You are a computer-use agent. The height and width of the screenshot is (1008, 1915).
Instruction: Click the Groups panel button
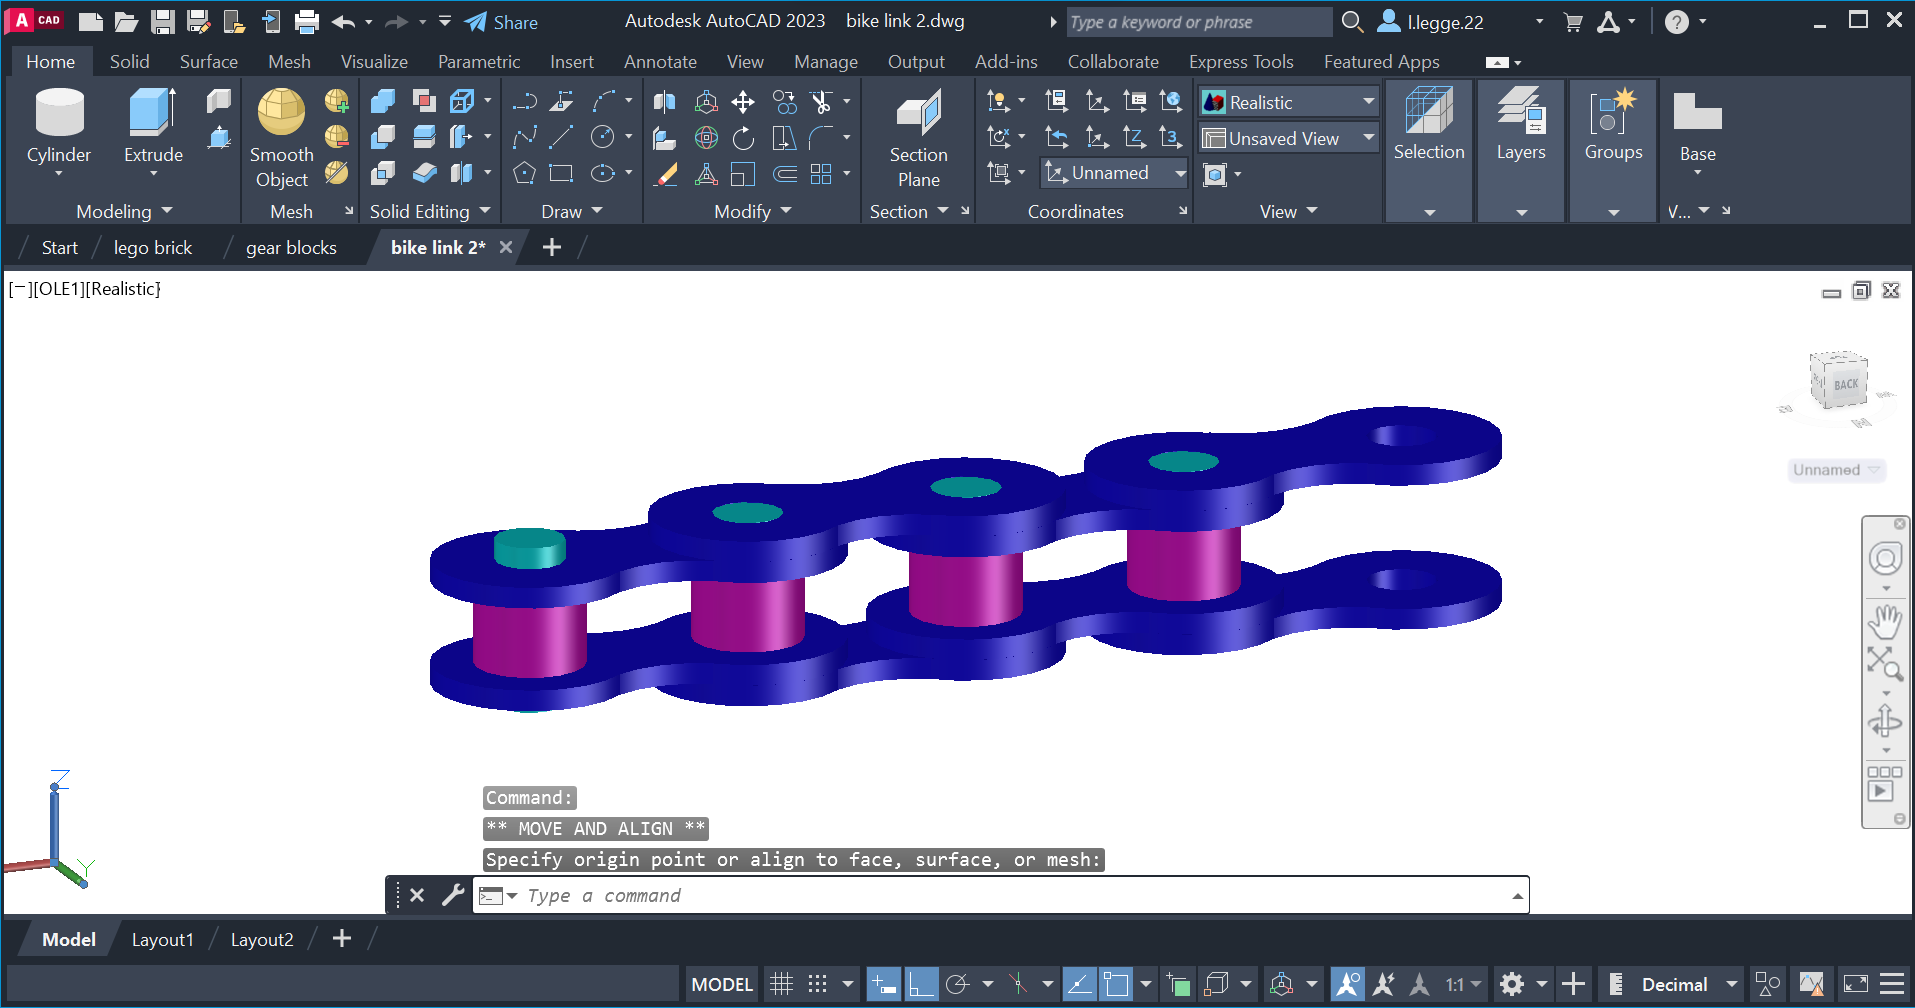pos(1613,150)
